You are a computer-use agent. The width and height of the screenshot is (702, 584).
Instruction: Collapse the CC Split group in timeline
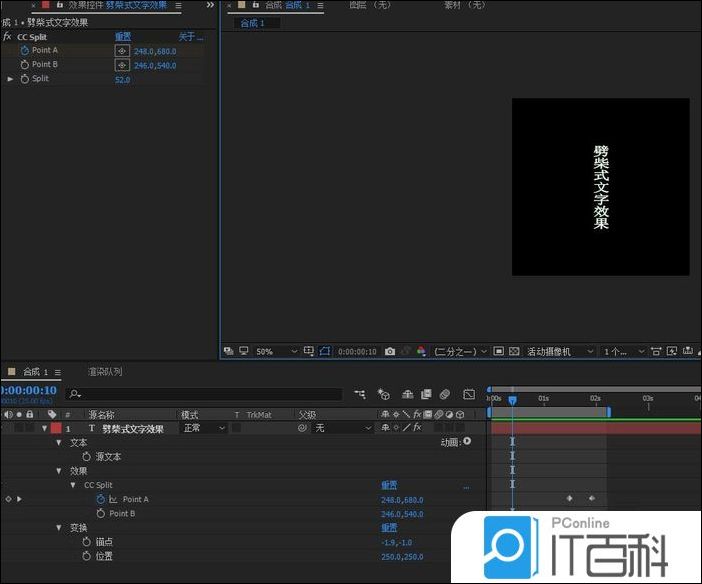(x=73, y=485)
